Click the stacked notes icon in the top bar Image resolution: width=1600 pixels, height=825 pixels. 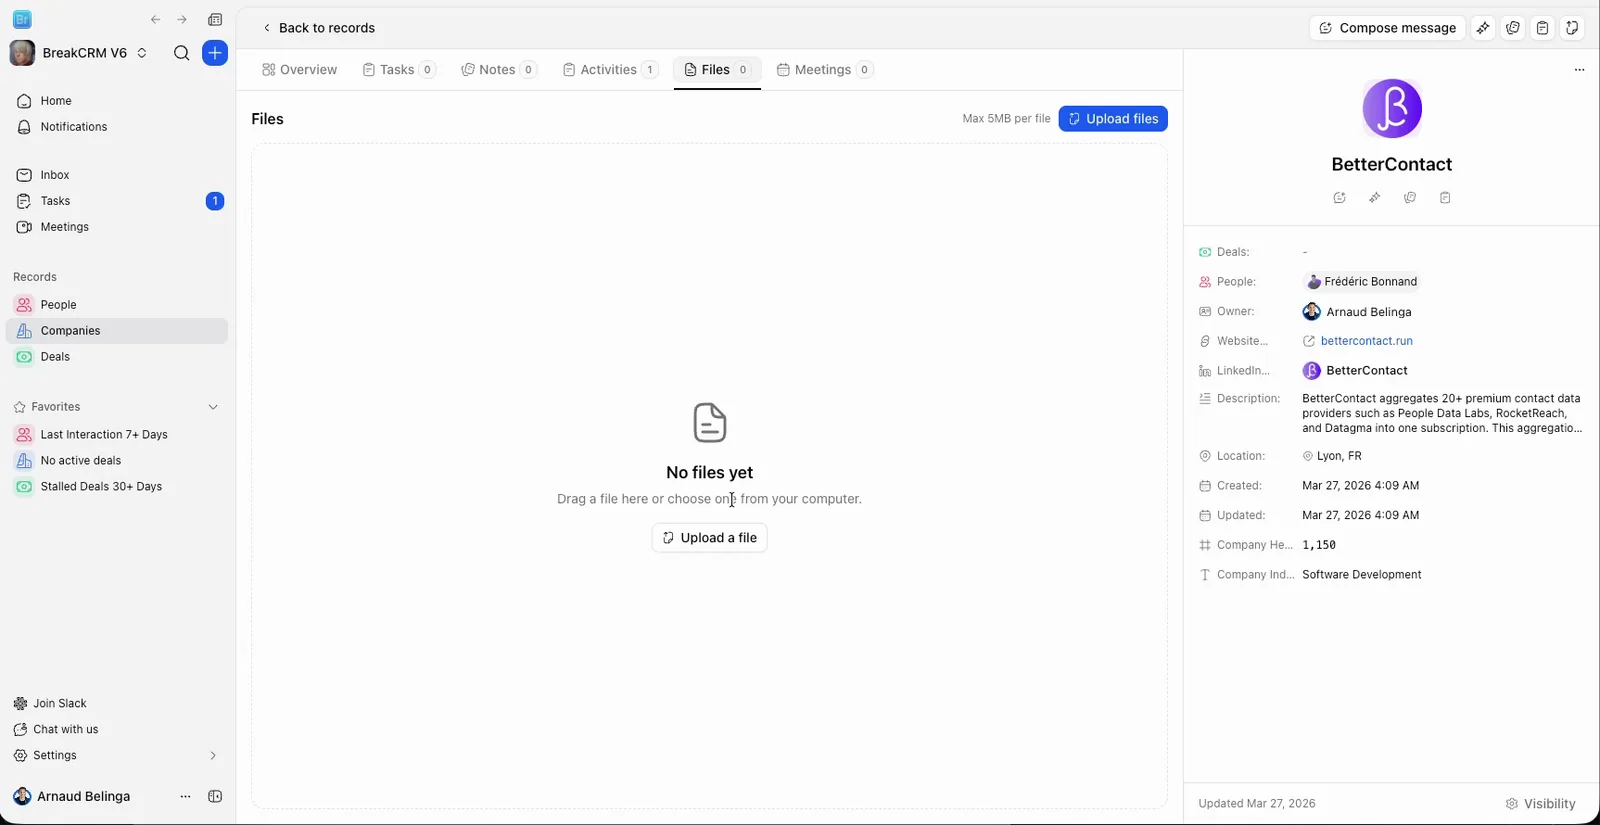(x=1513, y=28)
